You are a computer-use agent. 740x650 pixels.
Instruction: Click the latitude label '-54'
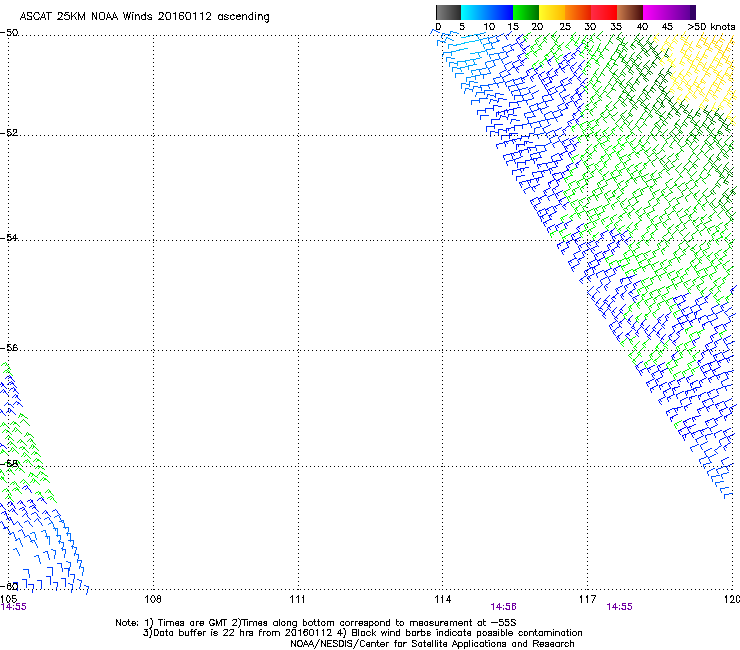coord(9,237)
